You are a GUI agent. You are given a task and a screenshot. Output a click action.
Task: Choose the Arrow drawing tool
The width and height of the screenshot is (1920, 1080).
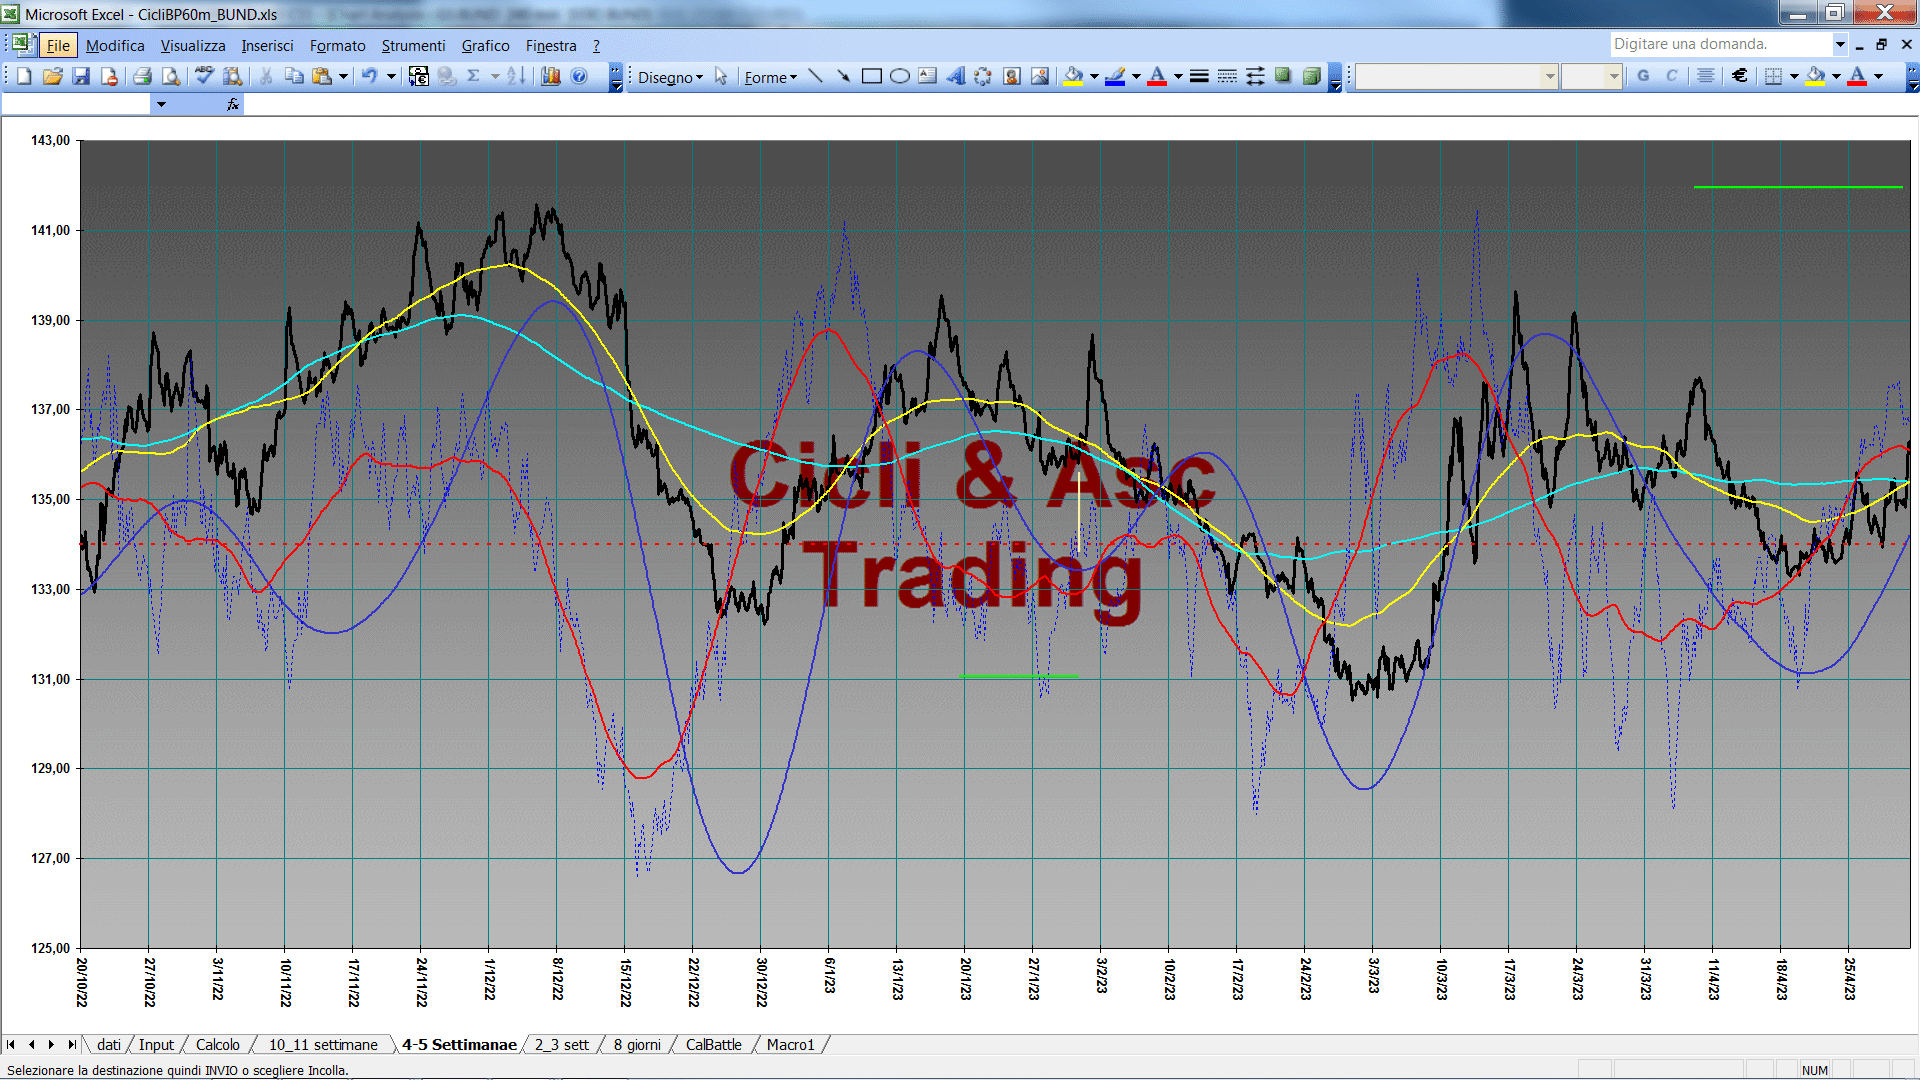coord(843,77)
